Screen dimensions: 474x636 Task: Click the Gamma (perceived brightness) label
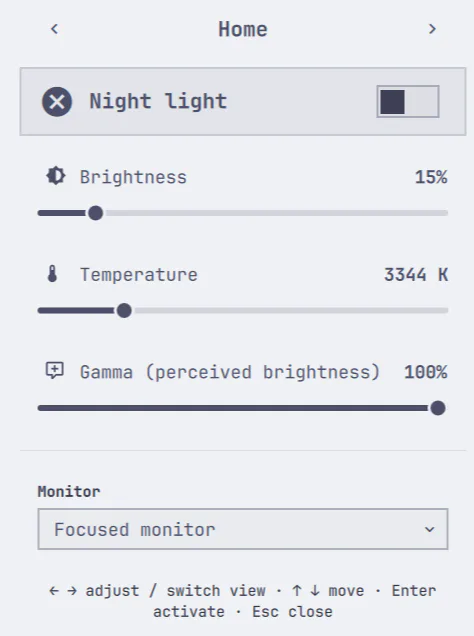230,372
